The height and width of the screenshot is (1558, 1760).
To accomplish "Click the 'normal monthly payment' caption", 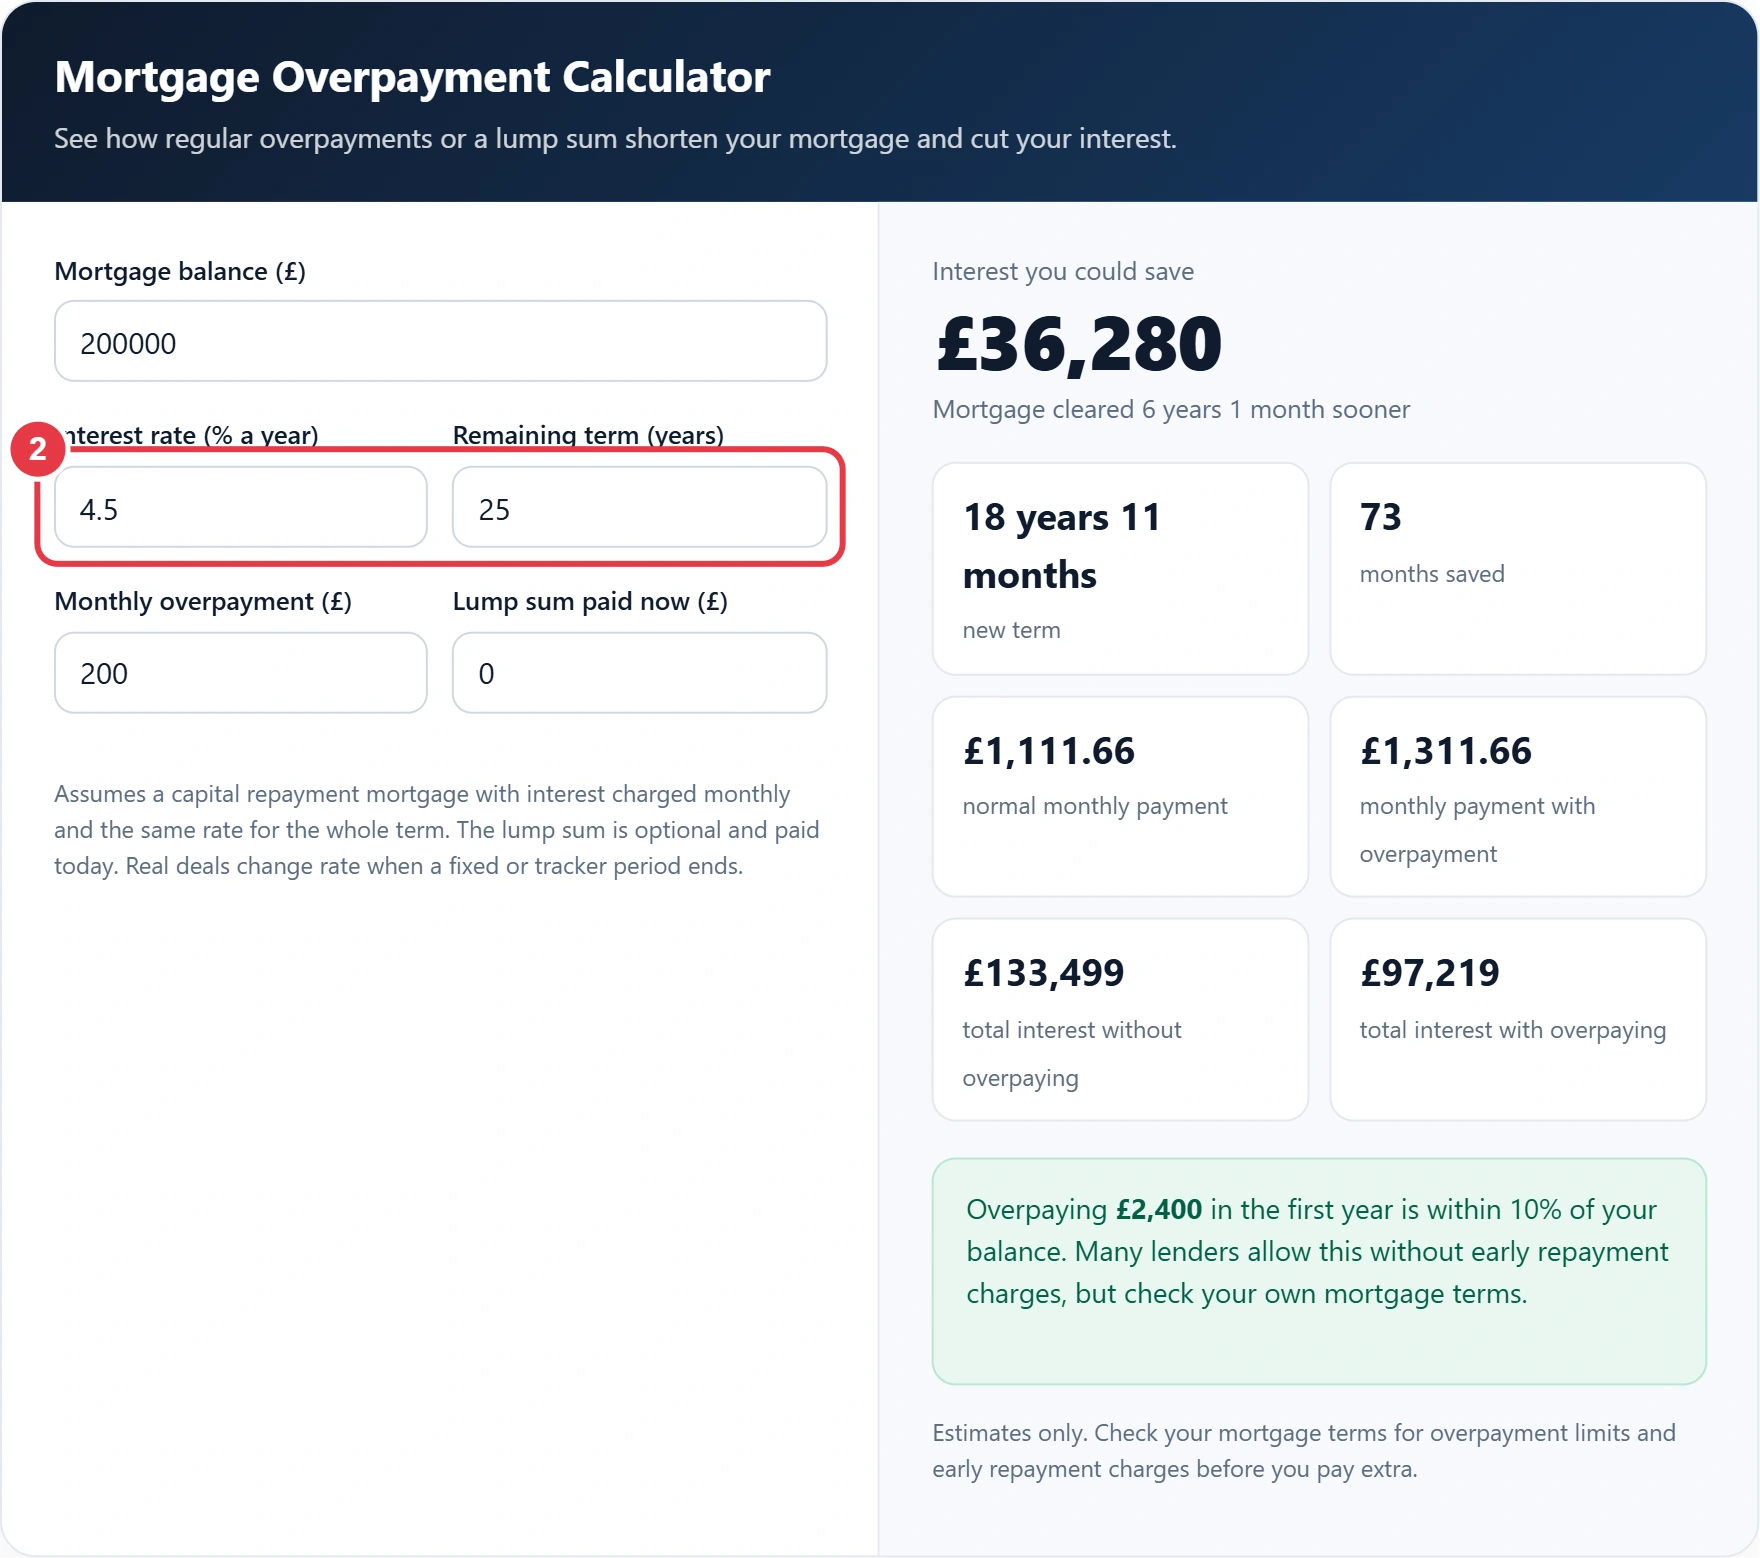I will (x=1095, y=806).
